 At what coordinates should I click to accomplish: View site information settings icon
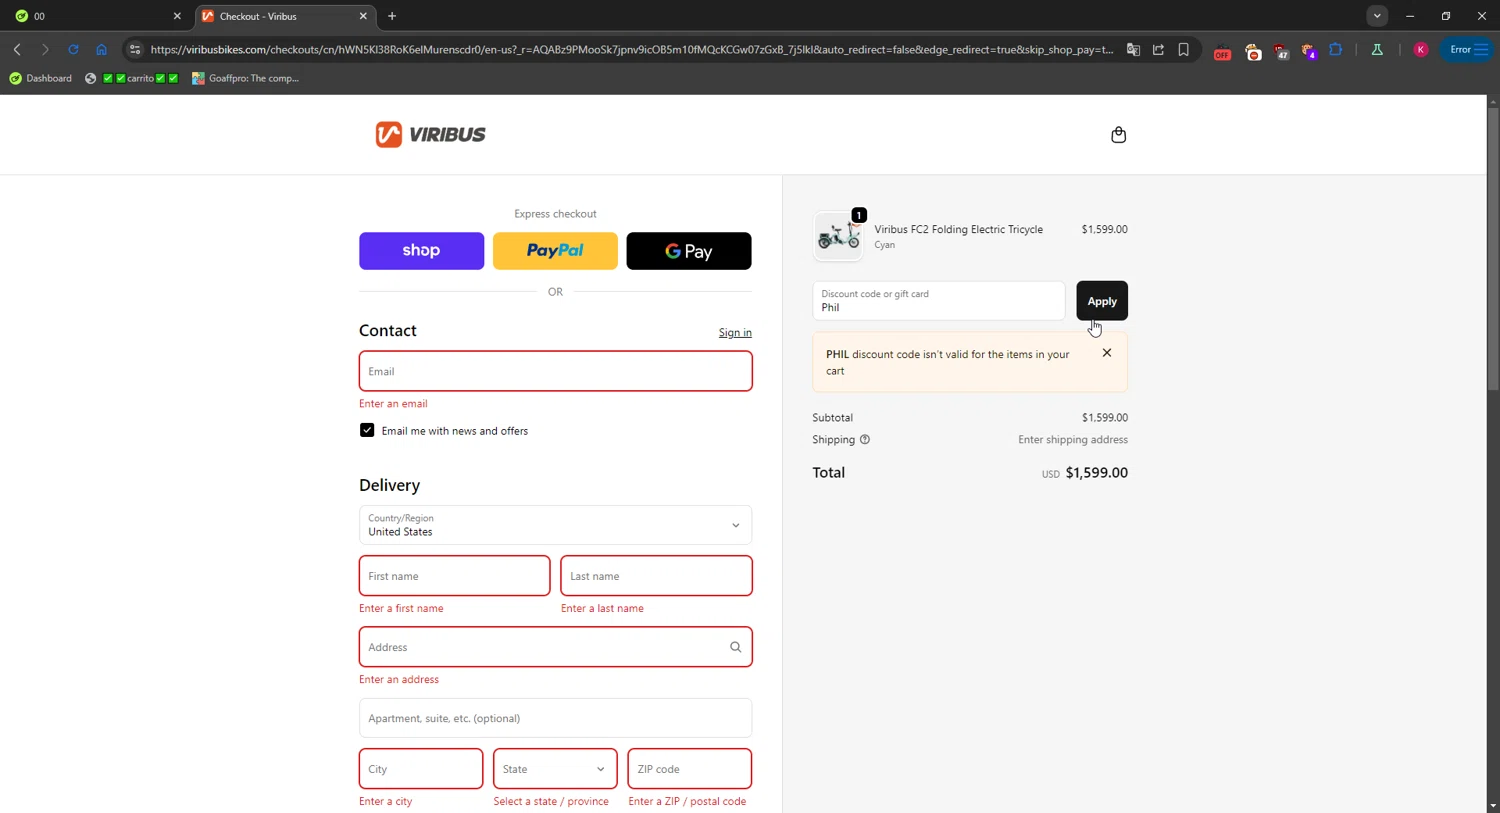[135, 49]
